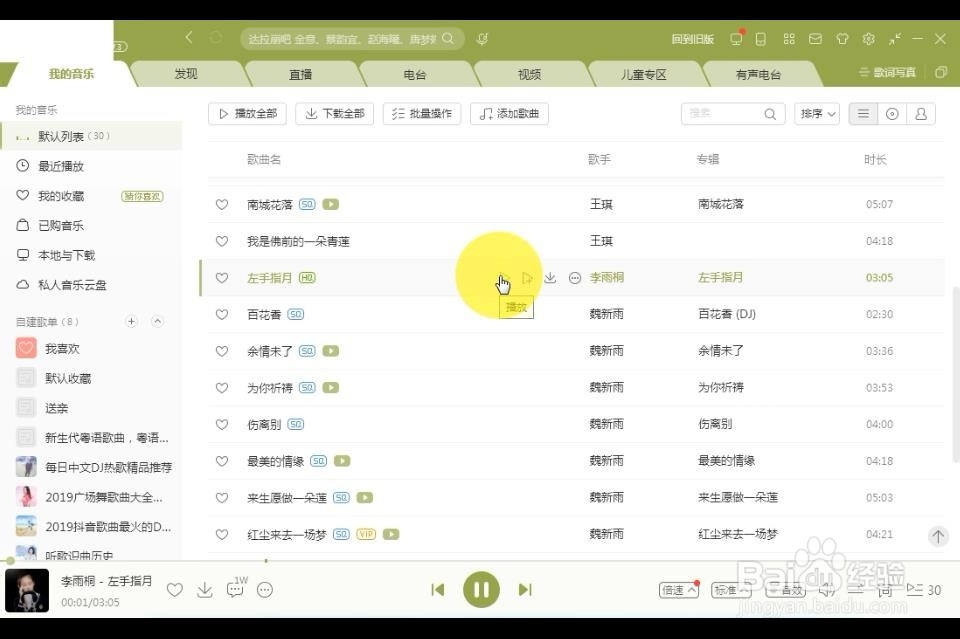Open the messages envelope icon
This screenshot has width=960, height=639.
click(816, 39)
